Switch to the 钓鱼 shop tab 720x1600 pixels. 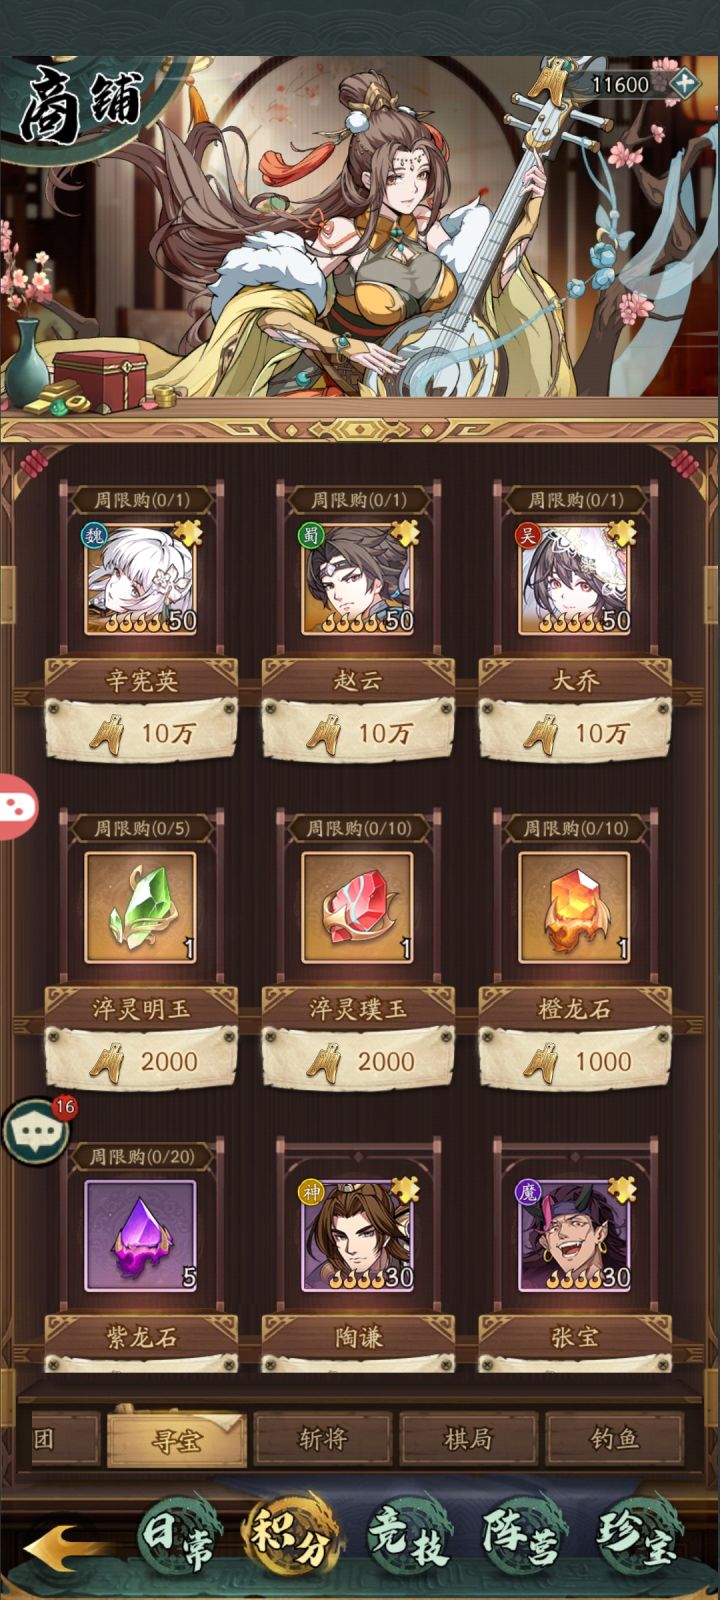(x=614, y=1439)
